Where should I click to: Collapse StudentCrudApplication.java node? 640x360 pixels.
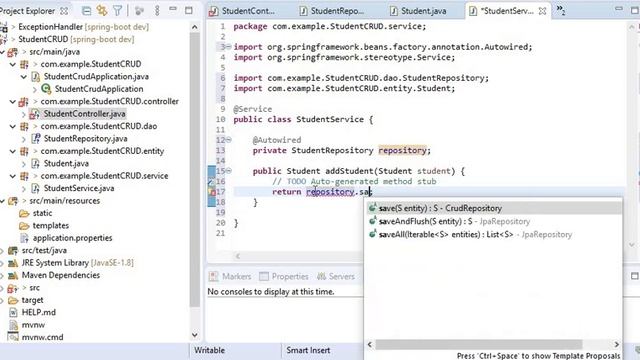coord(24,77)
